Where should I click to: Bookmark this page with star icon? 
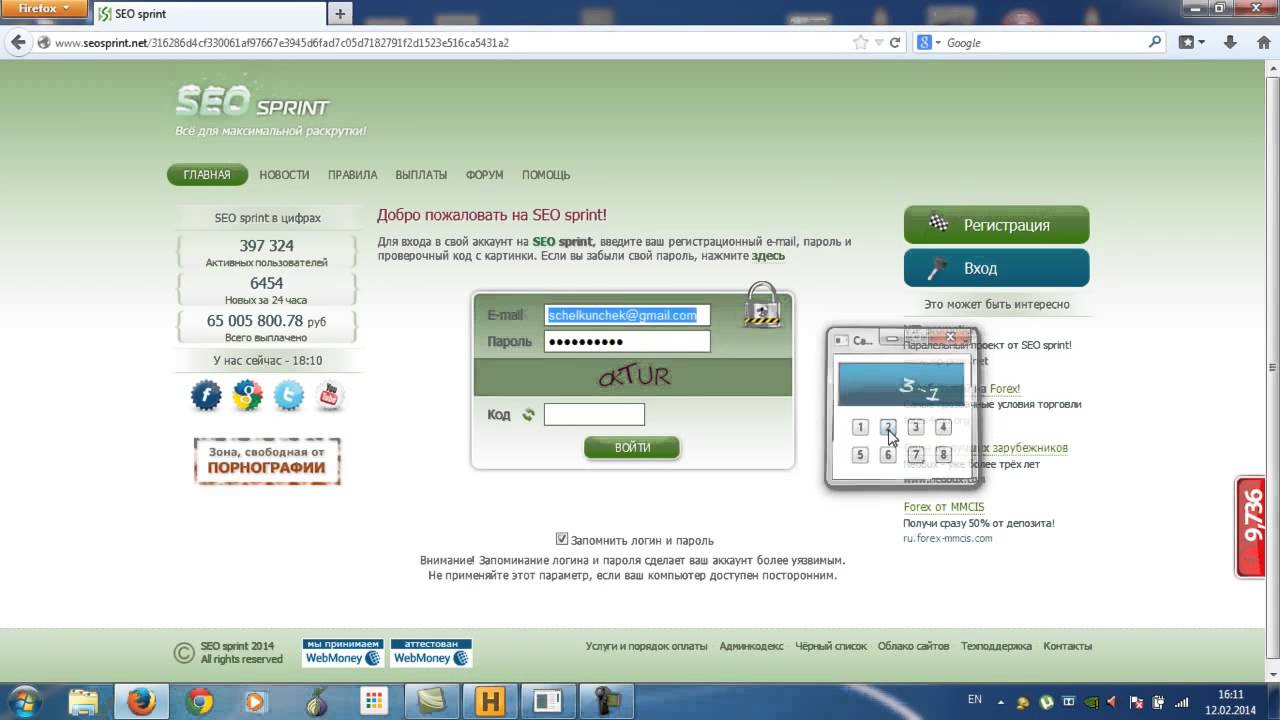860,43
